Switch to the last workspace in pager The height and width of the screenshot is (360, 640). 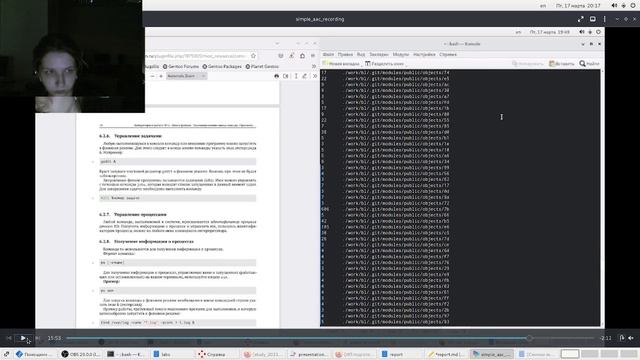(629, 354)
